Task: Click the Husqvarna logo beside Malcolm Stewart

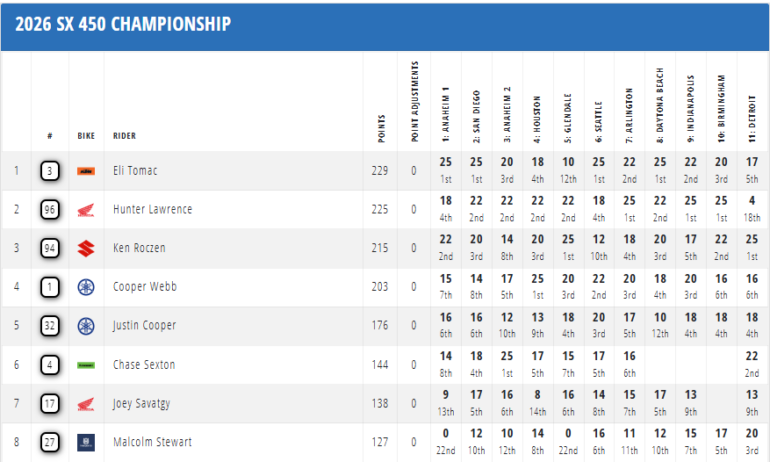Action: point(85,442)
